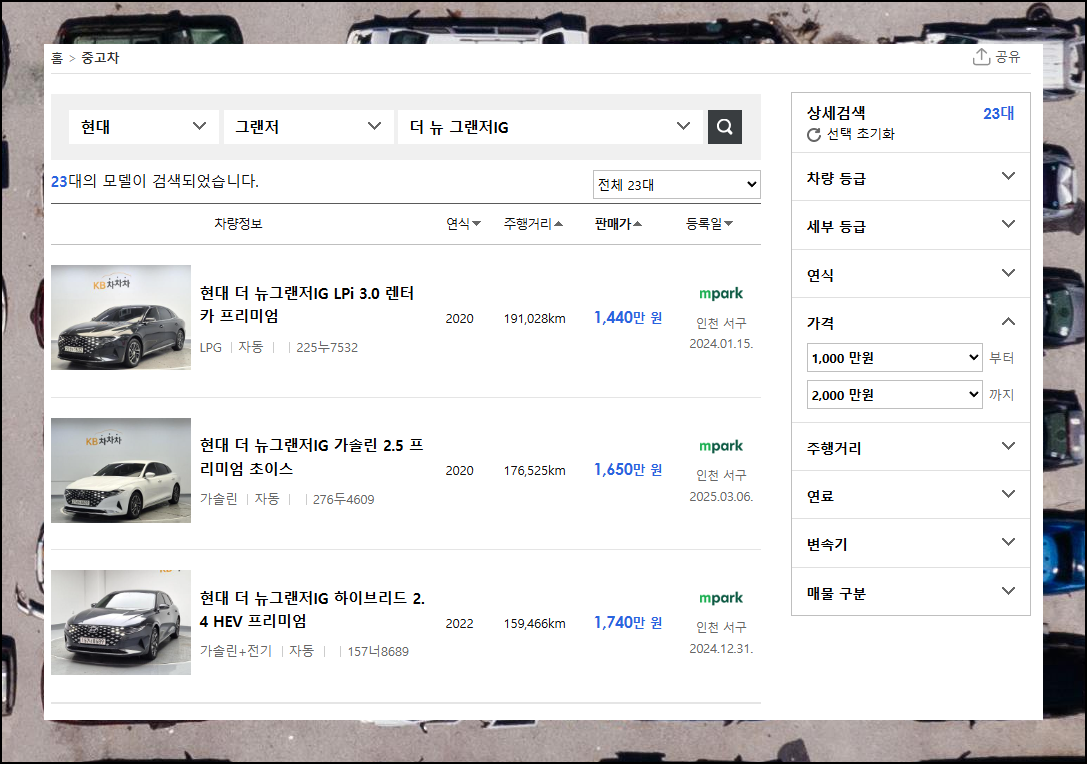Image resolution: width=1087 pixels, height=764 pixels.
Task: Click the price 1,740만 원
Action: click(x=628, y=623)
